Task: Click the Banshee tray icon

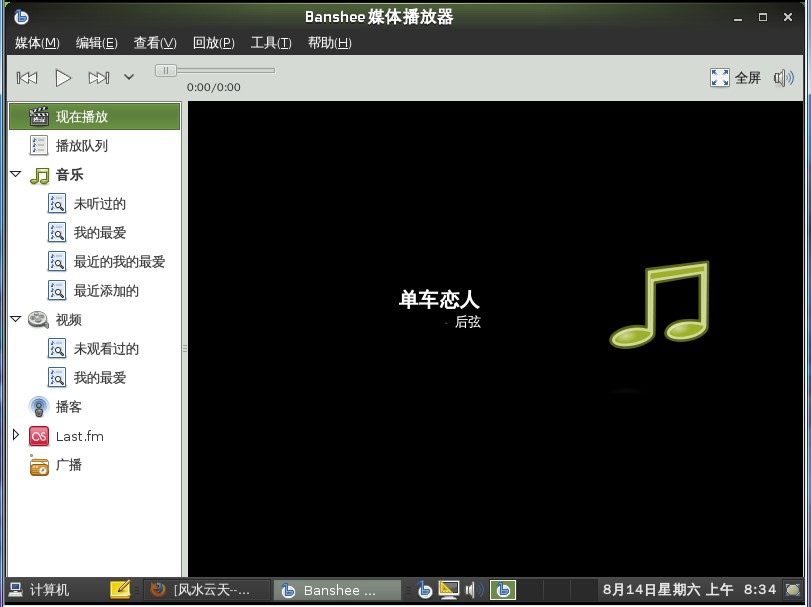Action: [425, 589]
